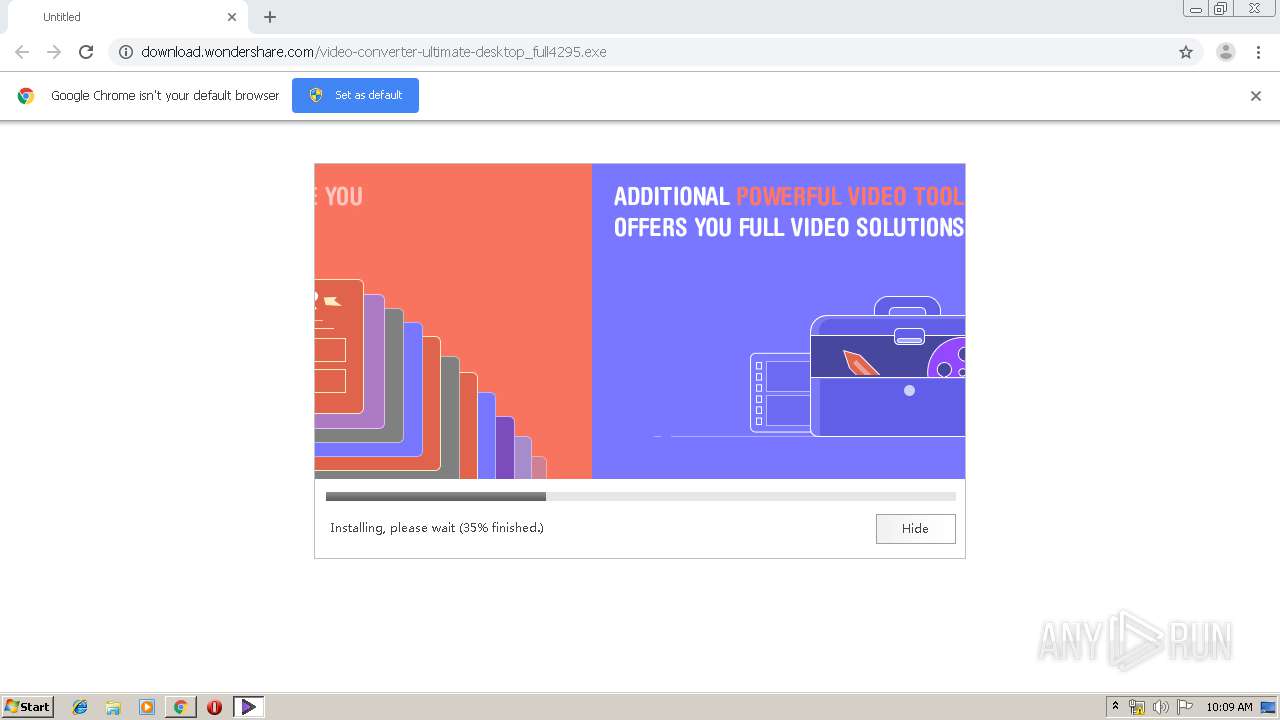Switch to Chrome in the taskbar
Viewport: 1280px width, 720px height.
point(180,707)
